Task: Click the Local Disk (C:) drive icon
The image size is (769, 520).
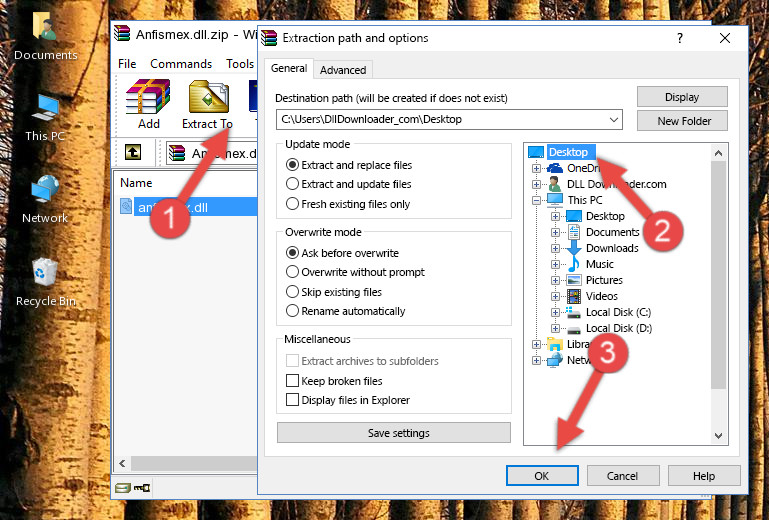Action: (x=573, y=312)
